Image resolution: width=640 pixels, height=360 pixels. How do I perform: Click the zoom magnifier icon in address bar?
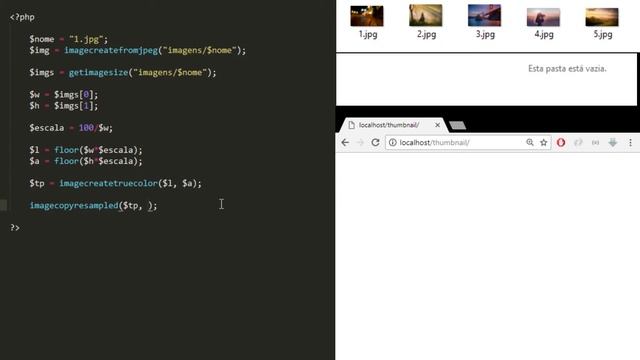[x=530, y=142]
